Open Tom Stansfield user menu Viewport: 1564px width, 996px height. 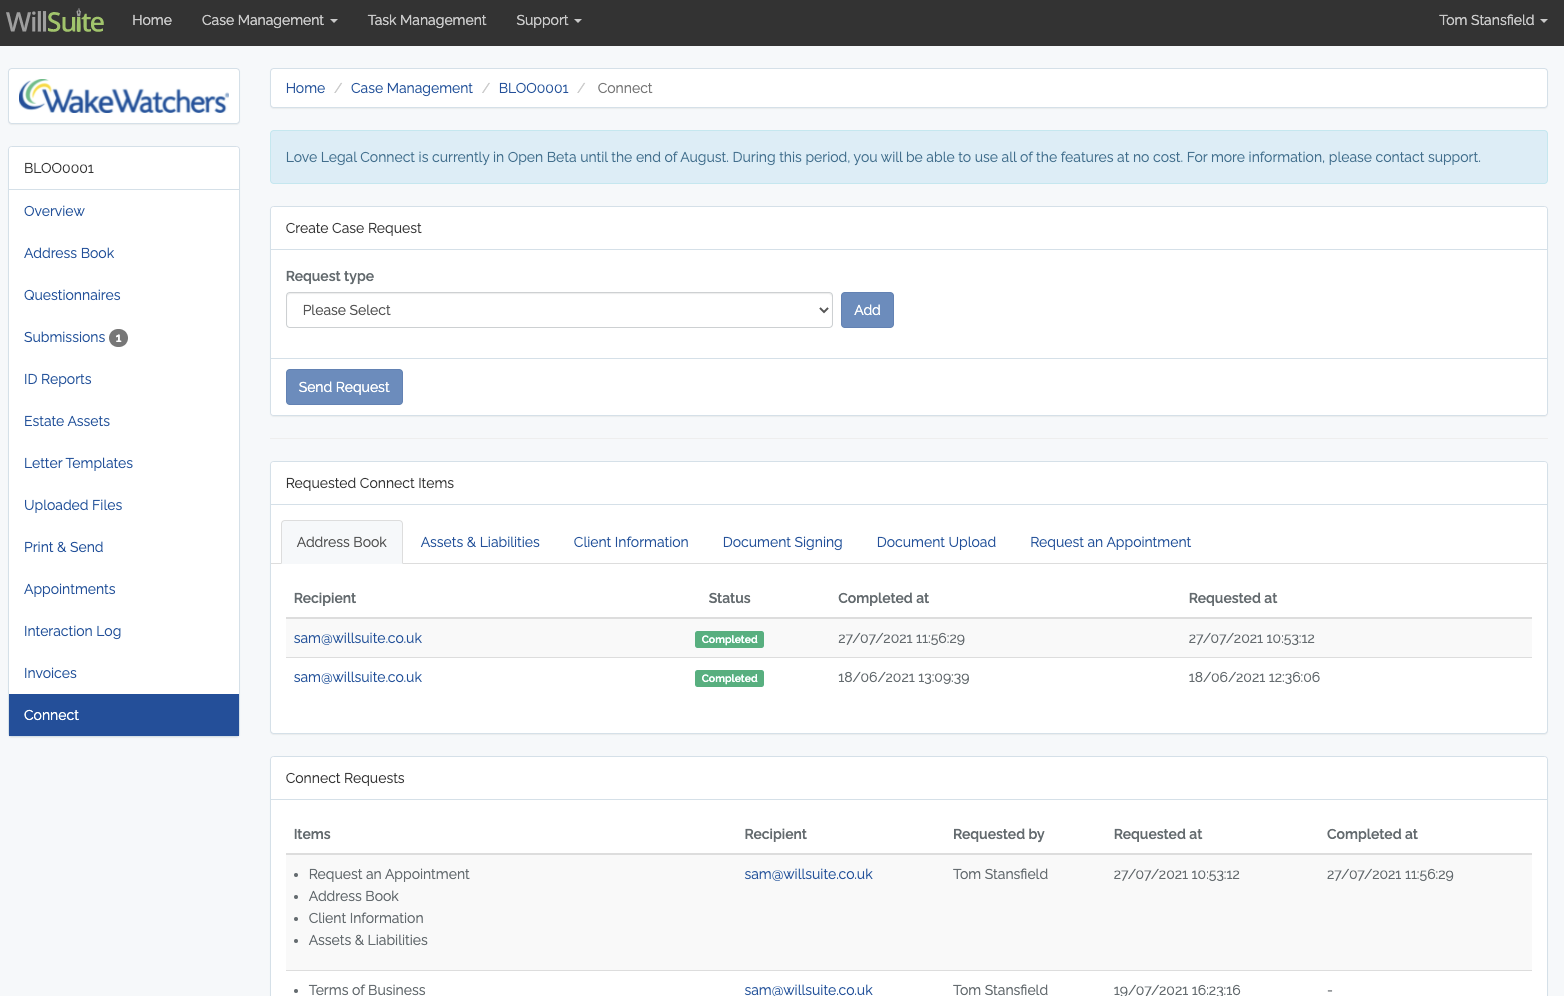pyautogui.click(x=1492, y=20)
